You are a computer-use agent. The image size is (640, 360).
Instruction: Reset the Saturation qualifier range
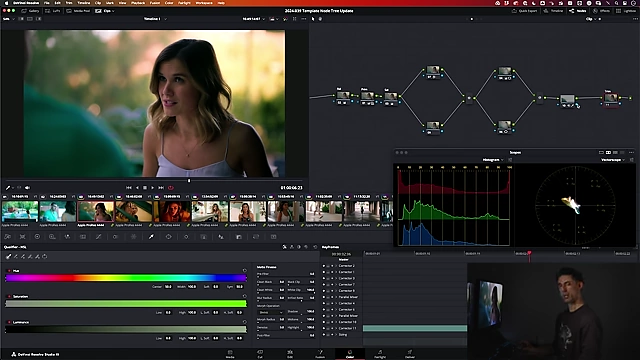(244, 296)
